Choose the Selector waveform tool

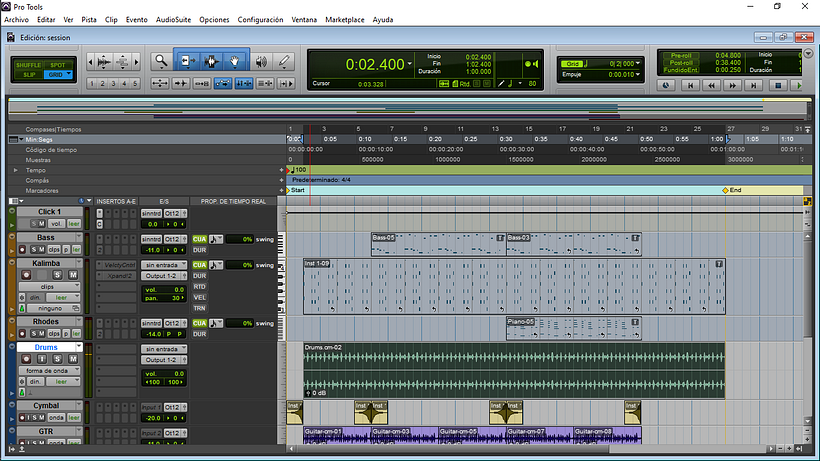pyautogui.click(x=211, y=61)
